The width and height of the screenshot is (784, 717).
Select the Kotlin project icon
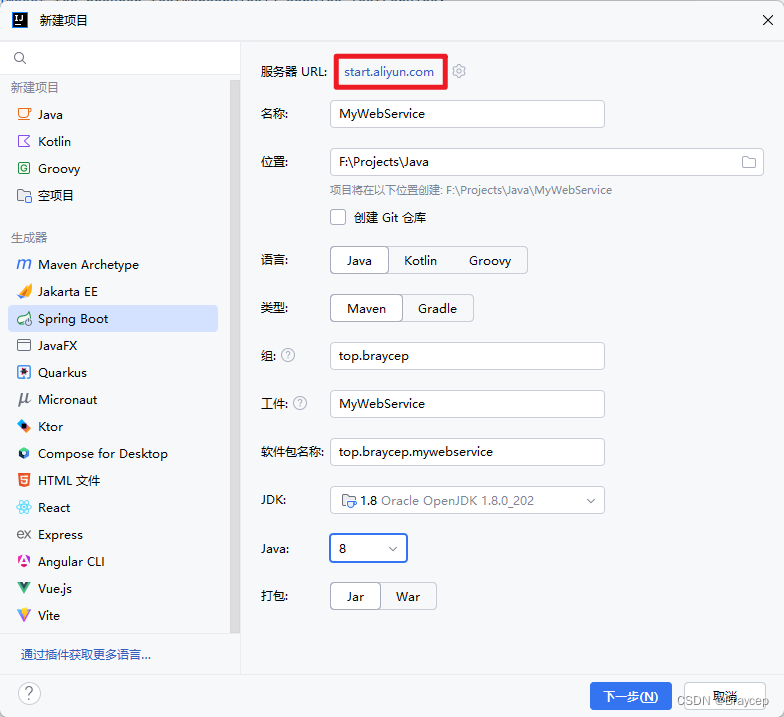24,141
